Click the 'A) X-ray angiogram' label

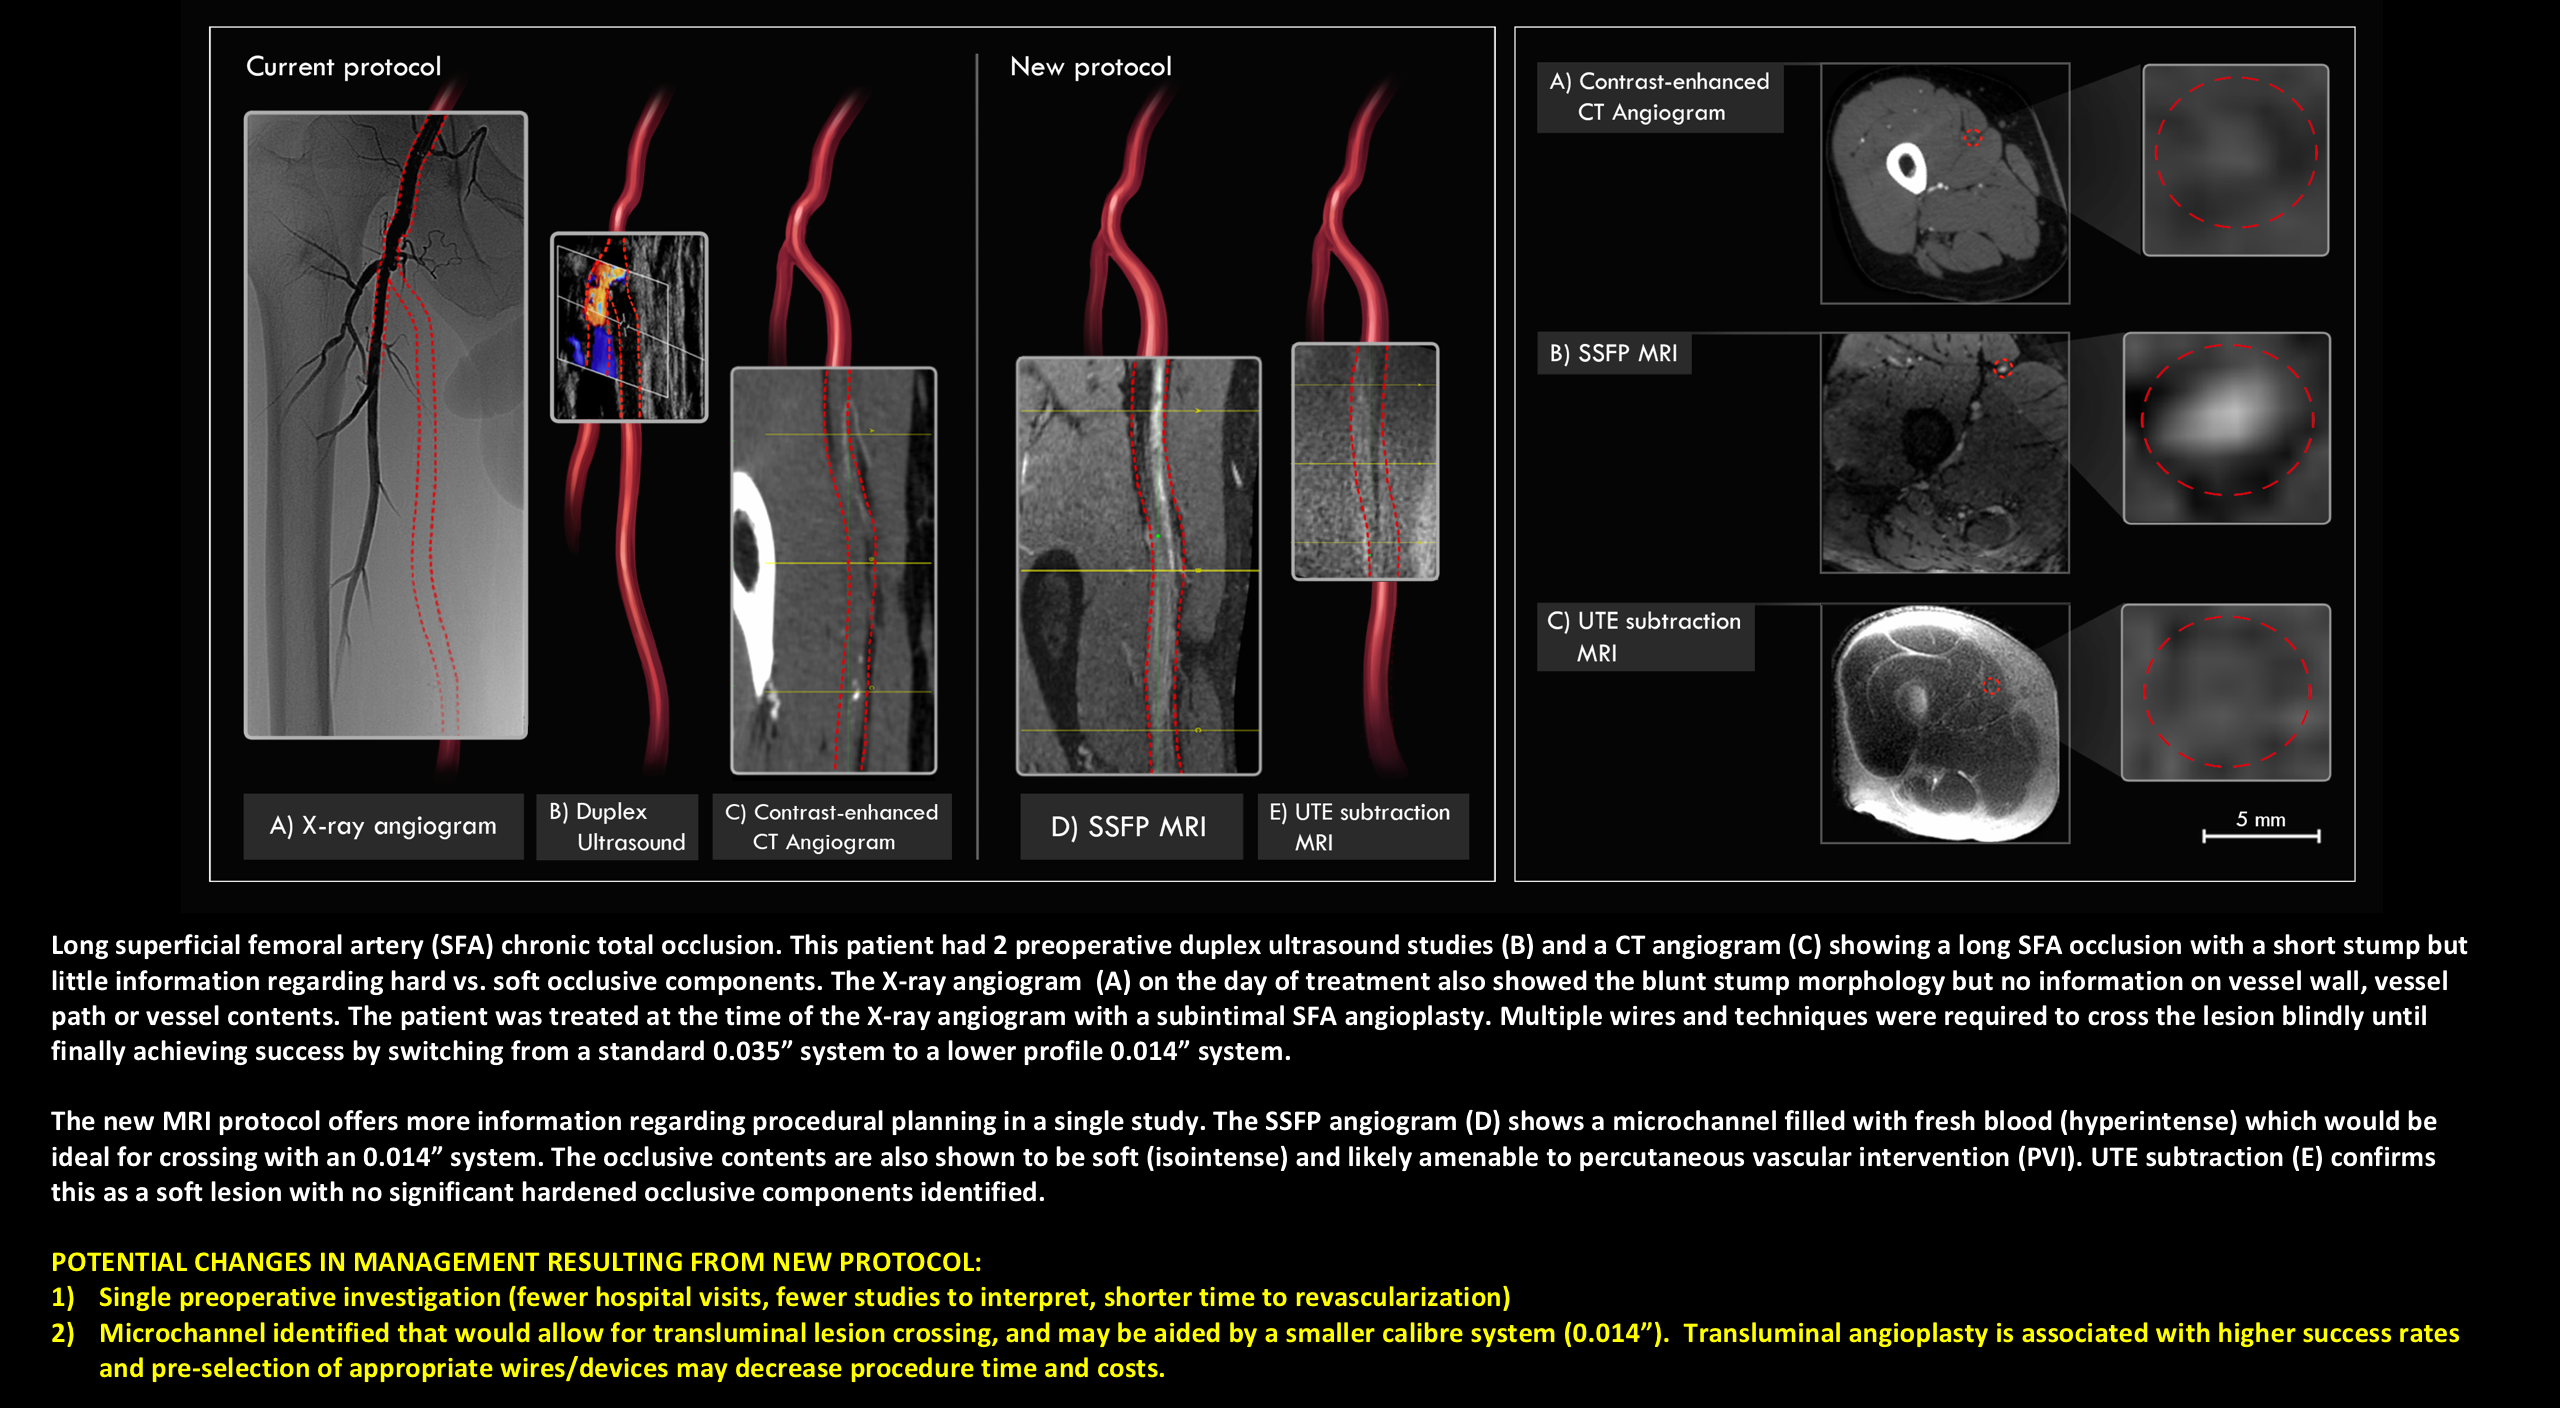[x=383, y=826]
